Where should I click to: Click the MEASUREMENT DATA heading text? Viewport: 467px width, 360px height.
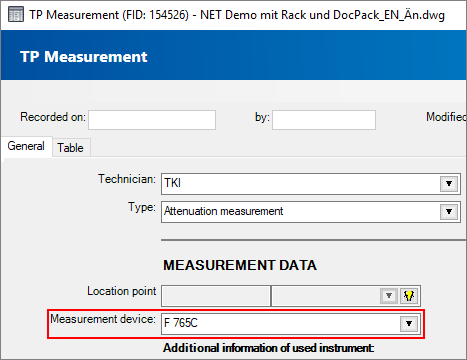coord(240,265)
